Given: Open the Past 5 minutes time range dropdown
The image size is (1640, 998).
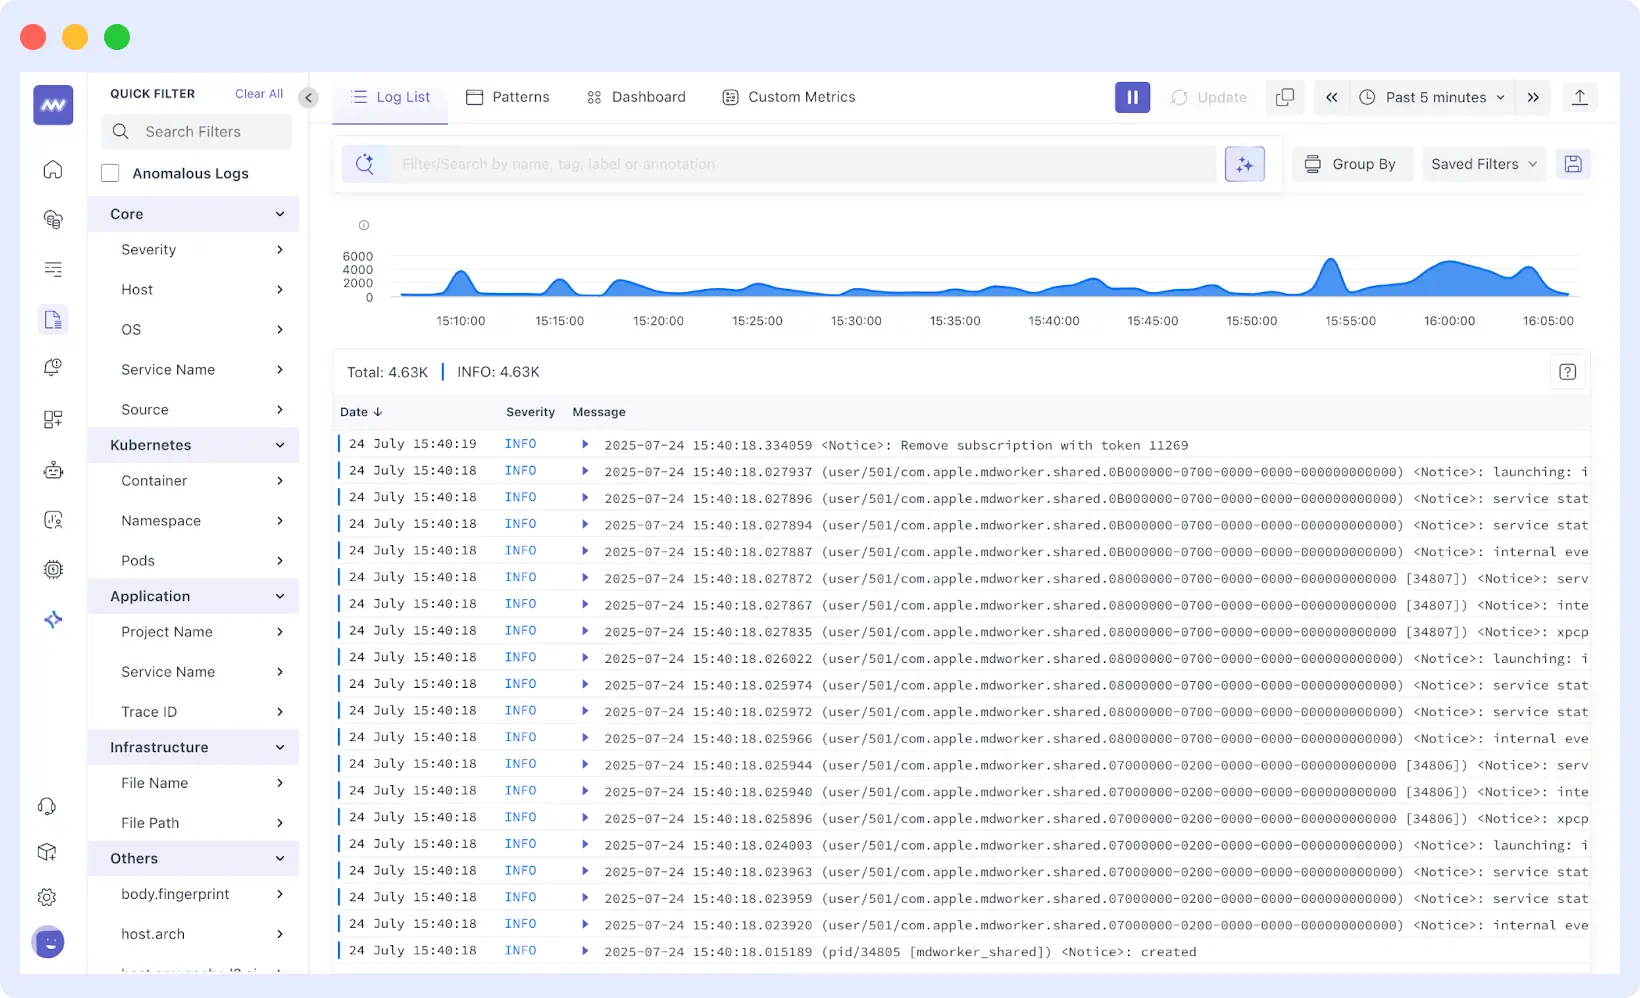Looking at the screenshot, I should [1432, 97].
